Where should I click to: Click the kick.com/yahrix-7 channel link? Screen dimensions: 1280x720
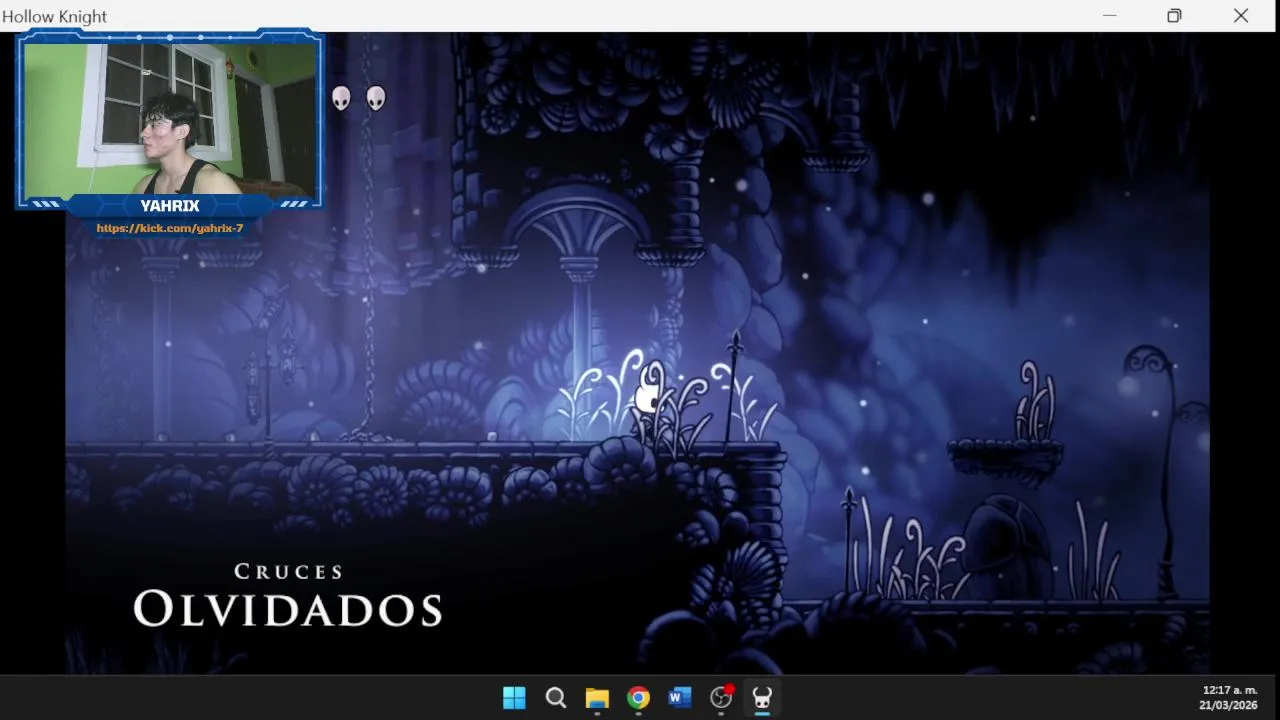click(170, 228)
